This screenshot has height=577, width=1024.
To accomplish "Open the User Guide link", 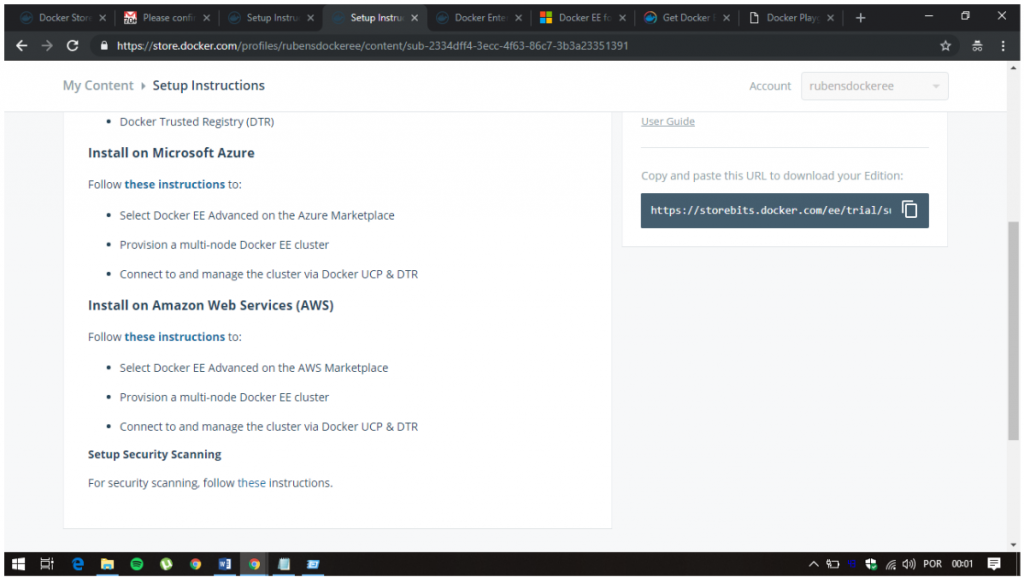I will [667, 122].
